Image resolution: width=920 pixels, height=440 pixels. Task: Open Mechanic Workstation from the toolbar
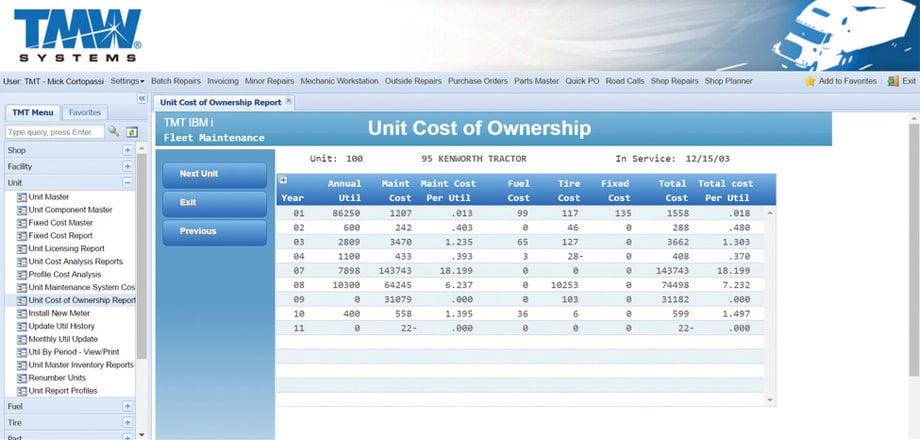pos(339,81)
